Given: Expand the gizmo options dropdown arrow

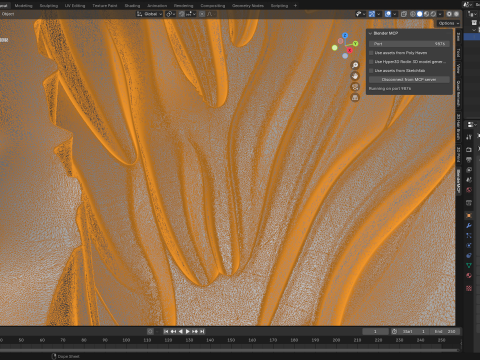Looking at the screenshot, I should [x=378, y=14].
